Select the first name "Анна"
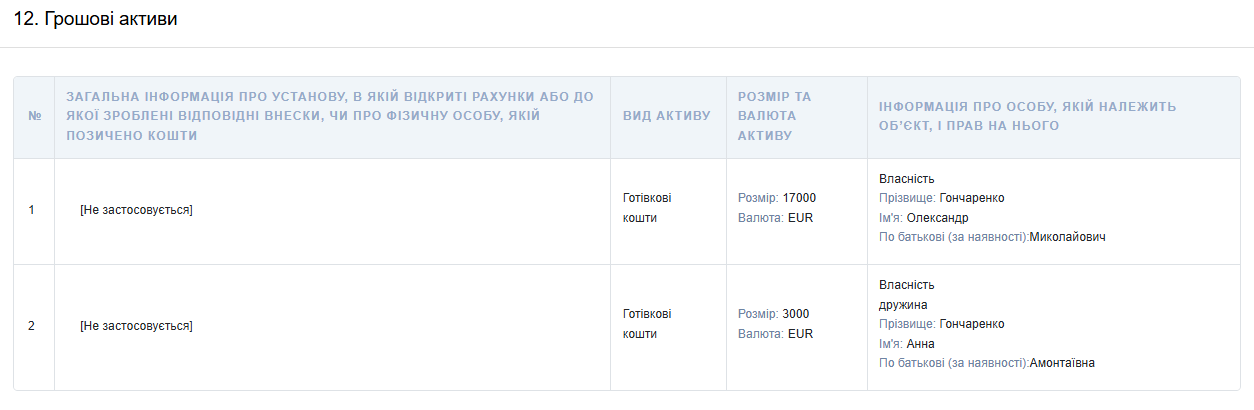The height and width of the screenshot is (410, 1254). coord(920,344)
